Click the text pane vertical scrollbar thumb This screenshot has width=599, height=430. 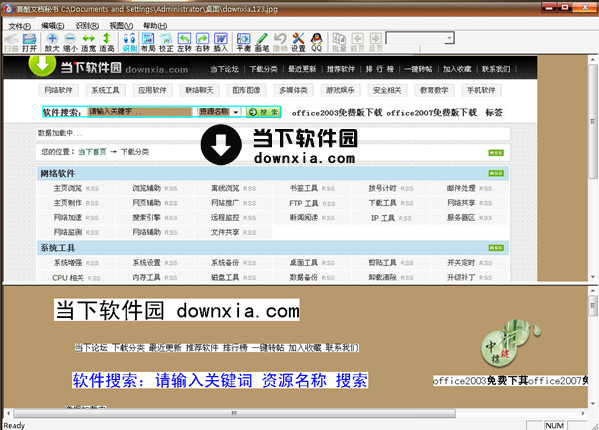[x=593, y=306]
